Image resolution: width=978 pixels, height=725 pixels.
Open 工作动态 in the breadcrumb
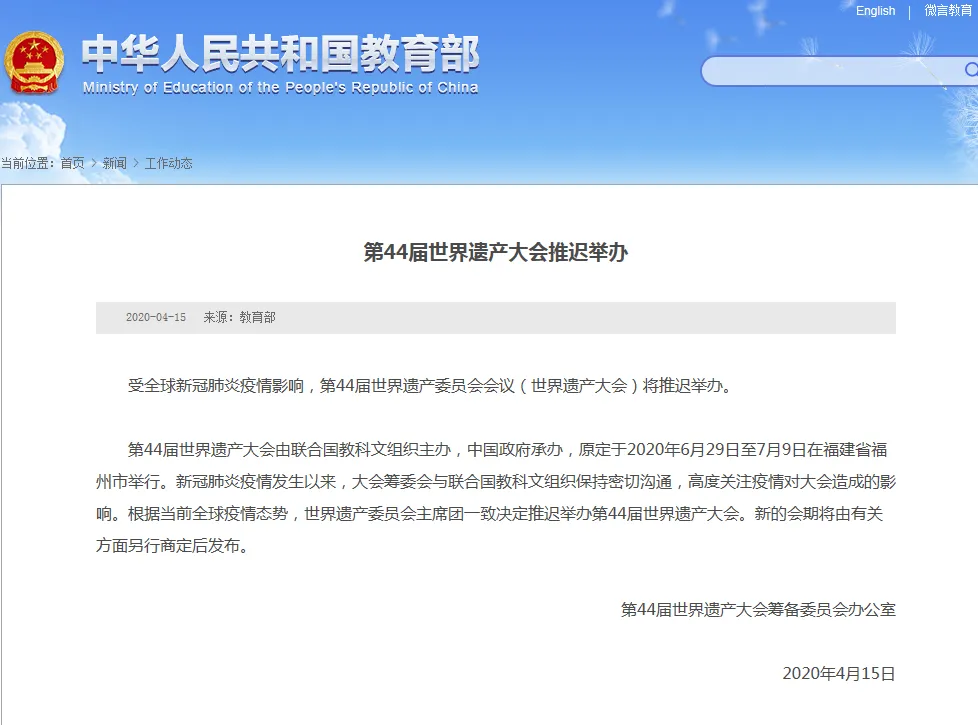pos(168,163)
